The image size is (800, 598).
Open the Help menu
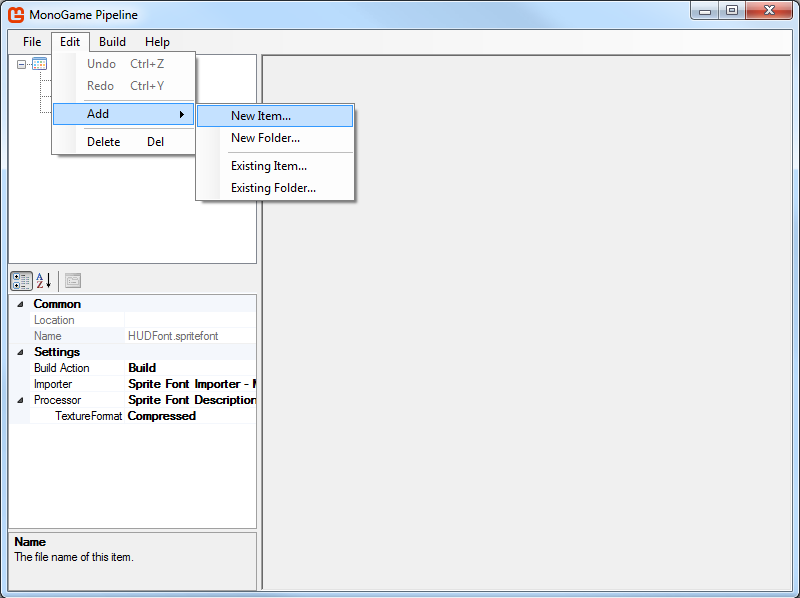coord(157,42)
